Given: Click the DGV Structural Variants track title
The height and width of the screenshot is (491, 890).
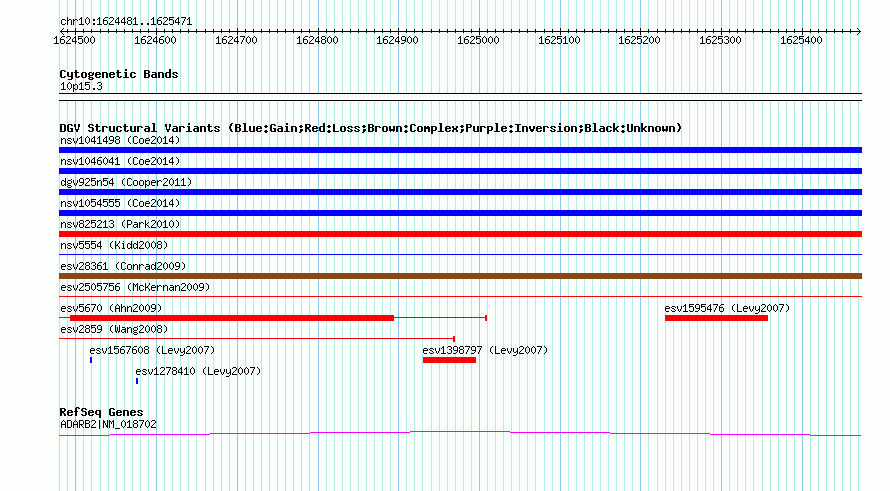Looking at the screenshot, I should coord(371,128).
